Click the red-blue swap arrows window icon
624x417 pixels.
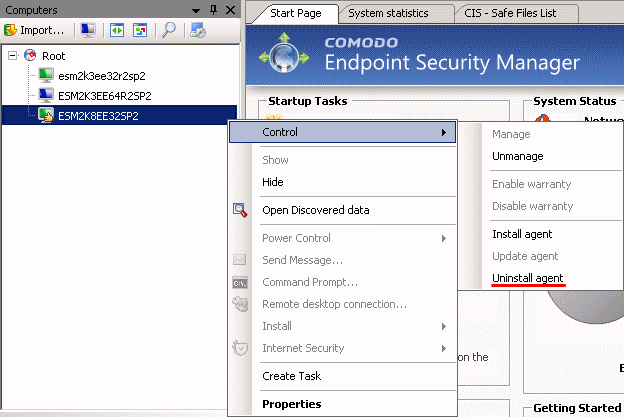(140, 30)
